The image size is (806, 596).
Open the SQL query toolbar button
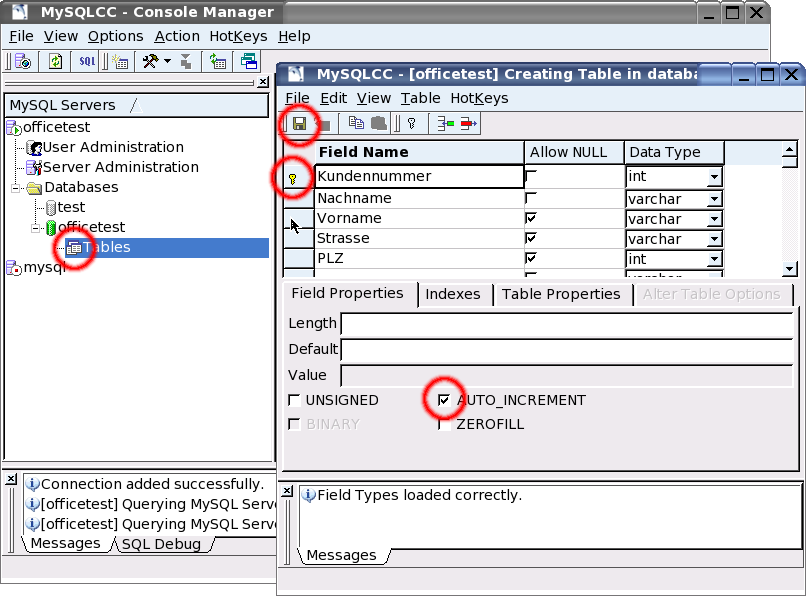point(88,61)
